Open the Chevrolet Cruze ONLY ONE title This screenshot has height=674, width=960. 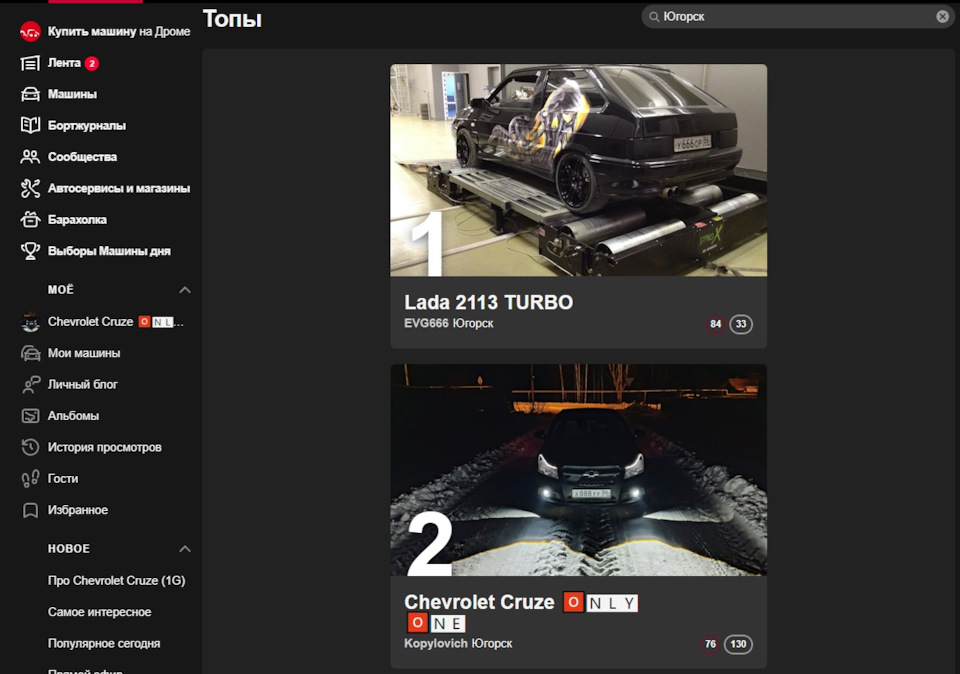coord(521,612)
